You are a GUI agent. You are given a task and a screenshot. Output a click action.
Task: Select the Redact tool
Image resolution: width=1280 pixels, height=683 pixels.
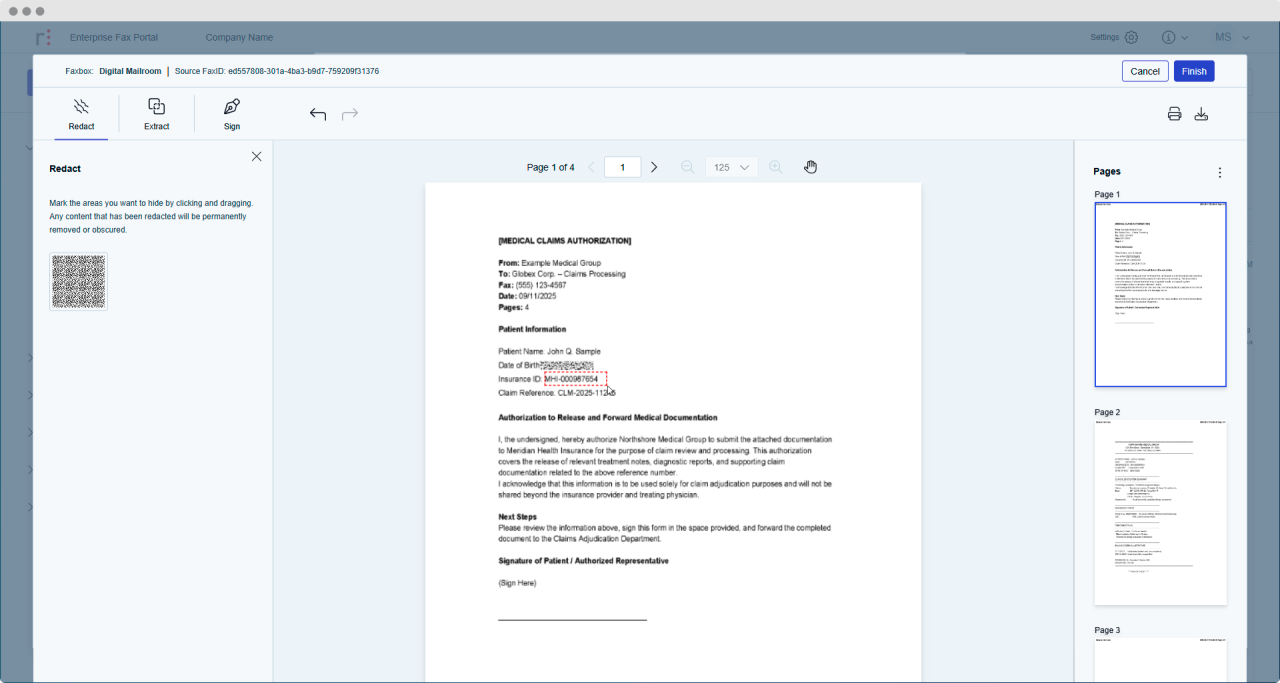tap(82, 112)
